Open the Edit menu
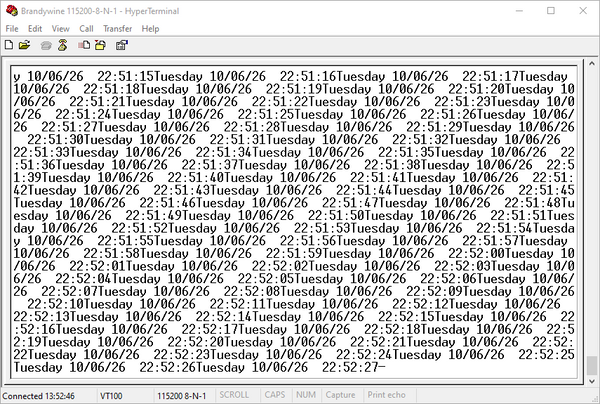600x404 pixels. point(35,29)
